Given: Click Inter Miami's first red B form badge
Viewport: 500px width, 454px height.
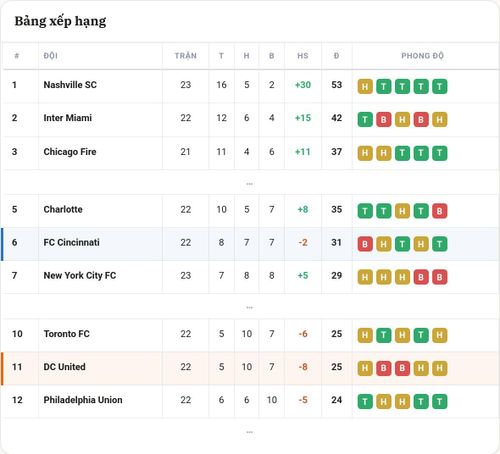Looking at the screenshot, I should [384, 120].
